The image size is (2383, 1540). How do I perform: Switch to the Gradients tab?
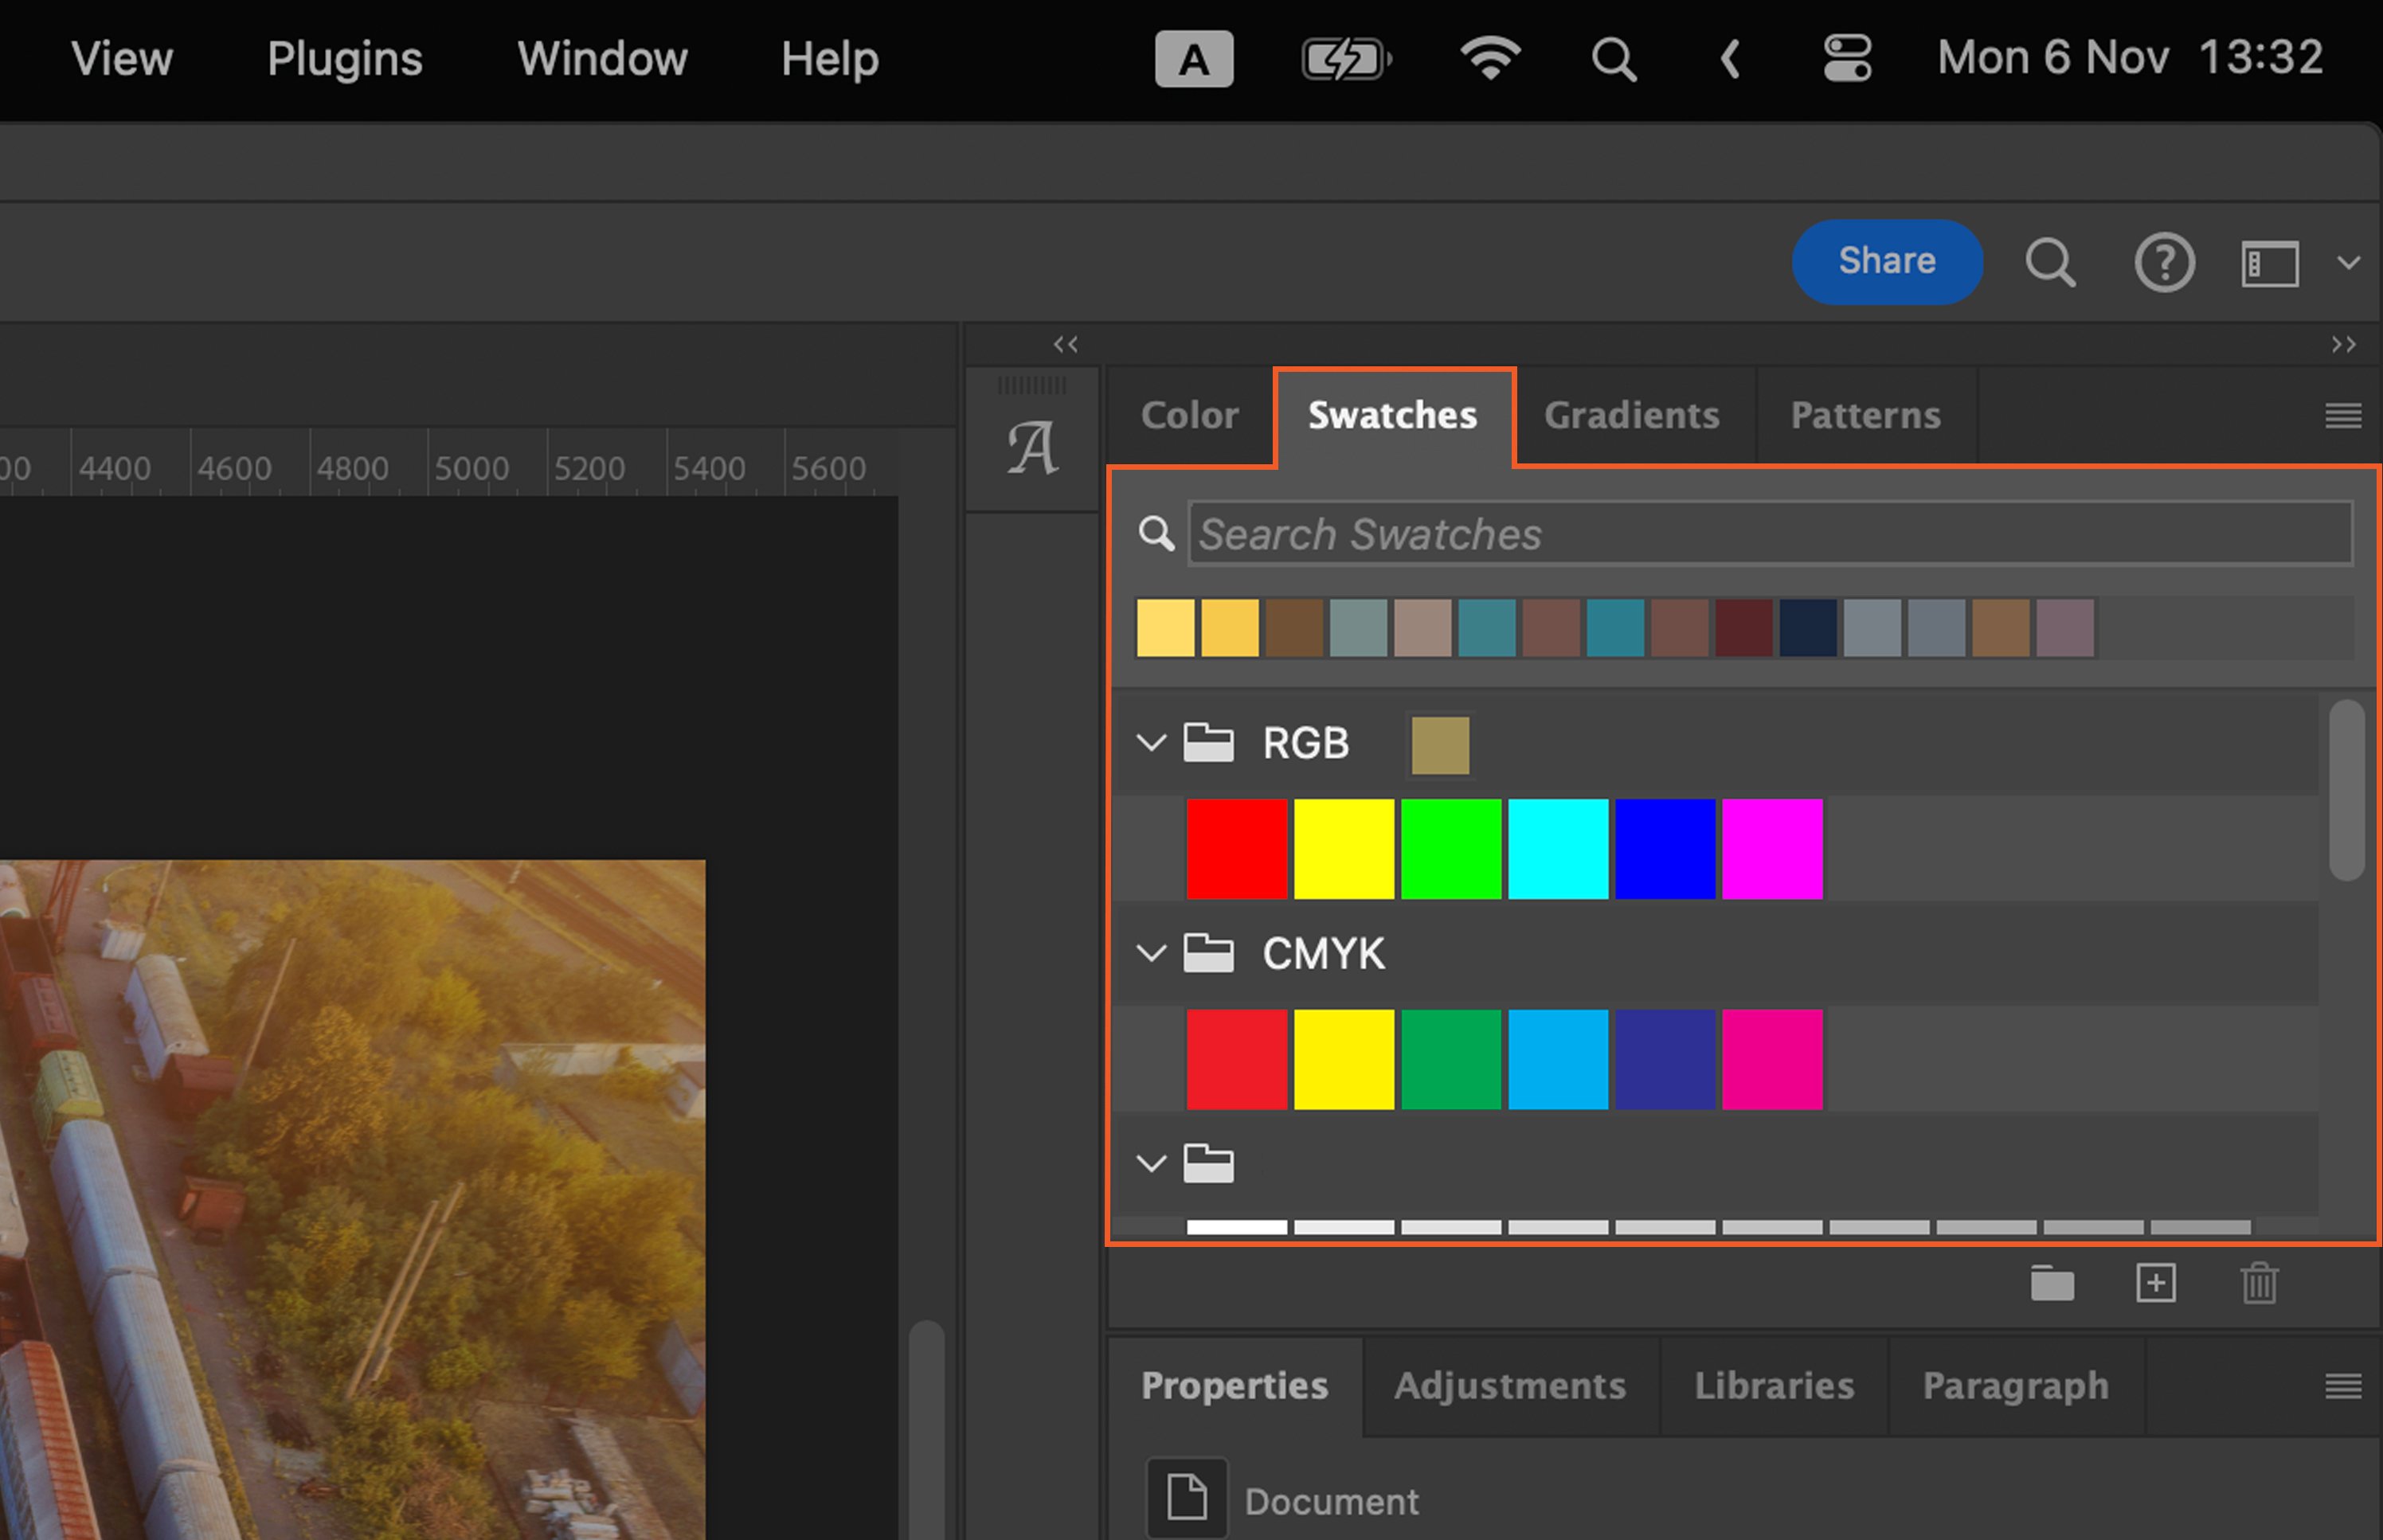tap(1631, 415)
